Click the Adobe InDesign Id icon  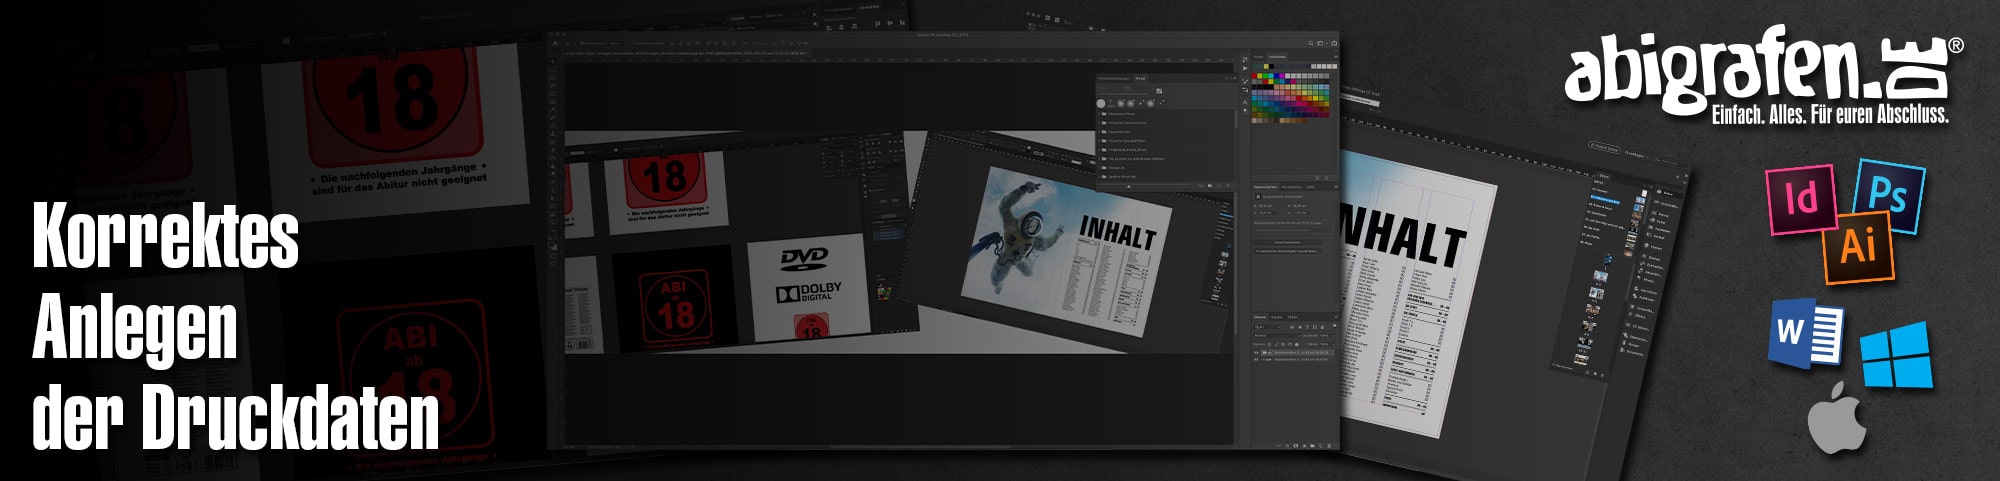pos(1802,199)
